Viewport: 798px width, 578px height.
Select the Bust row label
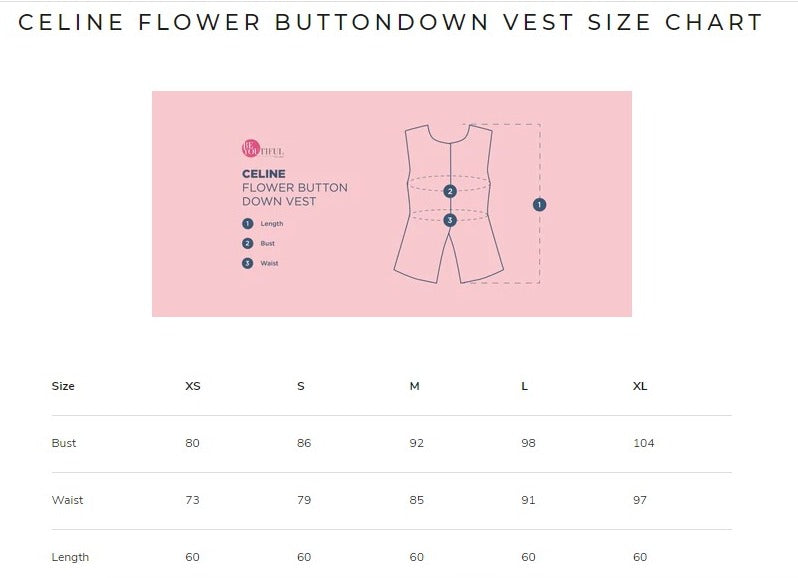[x=64, y=443]
